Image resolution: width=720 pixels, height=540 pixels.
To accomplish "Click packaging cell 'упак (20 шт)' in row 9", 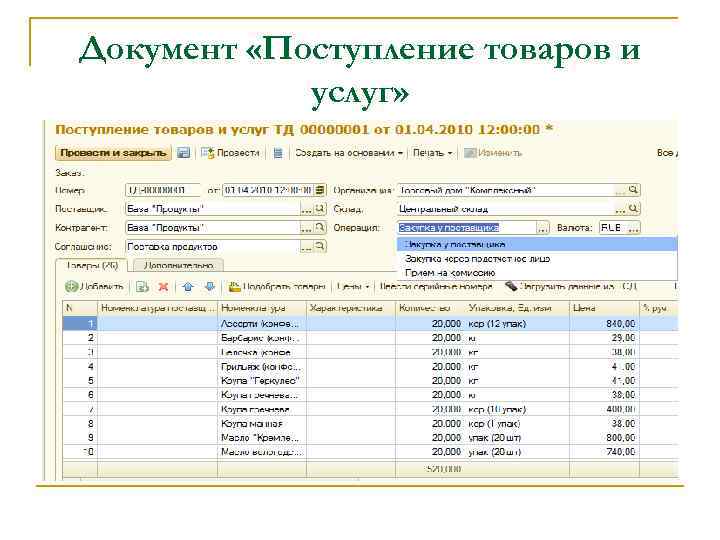I will 517,438.
